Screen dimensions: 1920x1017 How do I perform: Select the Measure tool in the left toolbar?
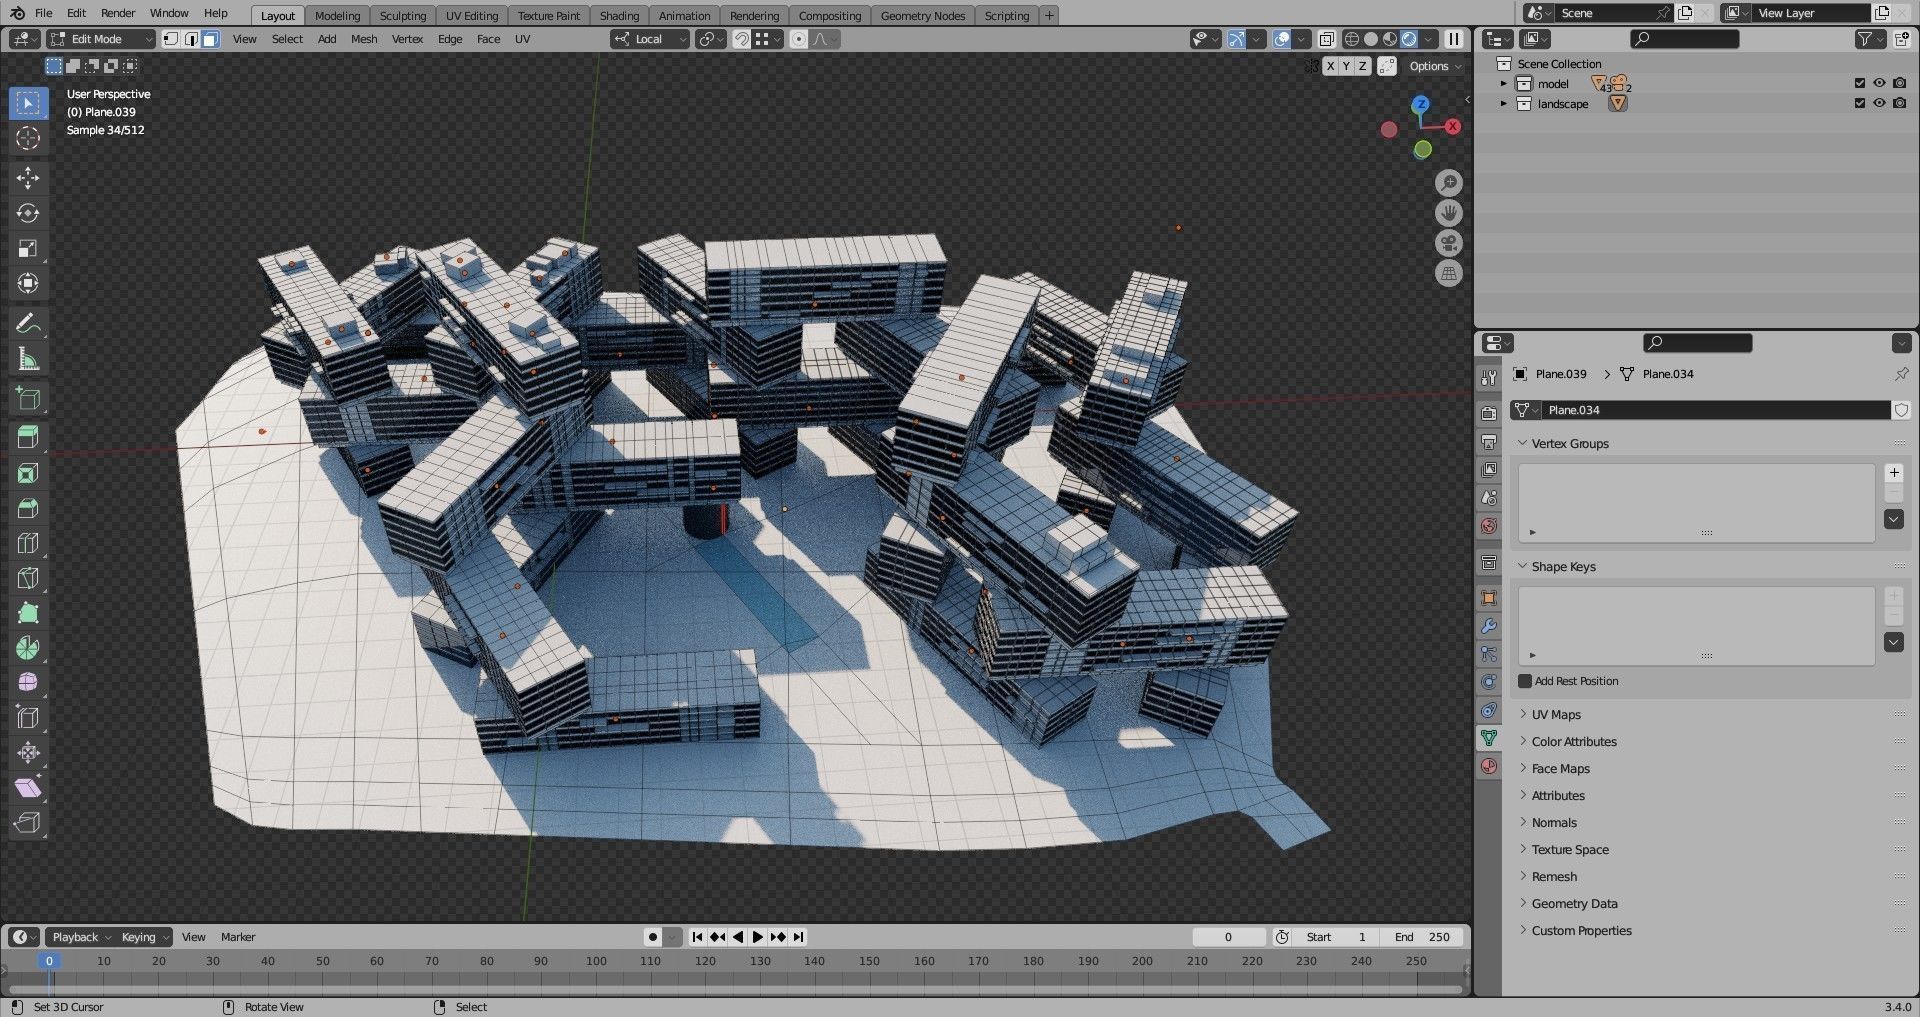click(27, 357)
